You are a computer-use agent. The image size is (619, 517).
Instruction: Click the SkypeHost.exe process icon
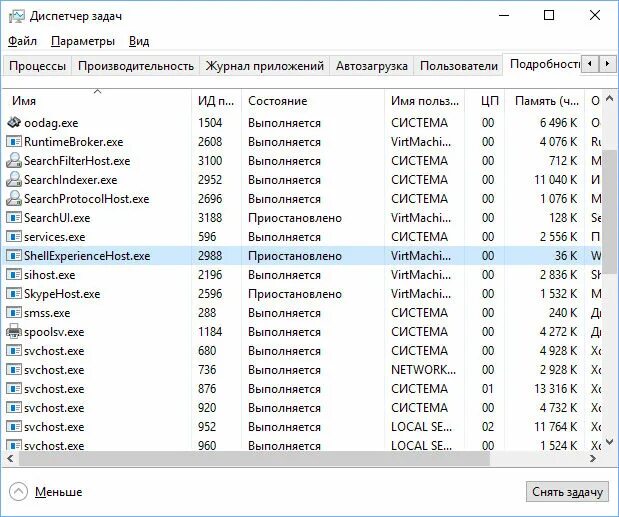coord(14,294)
